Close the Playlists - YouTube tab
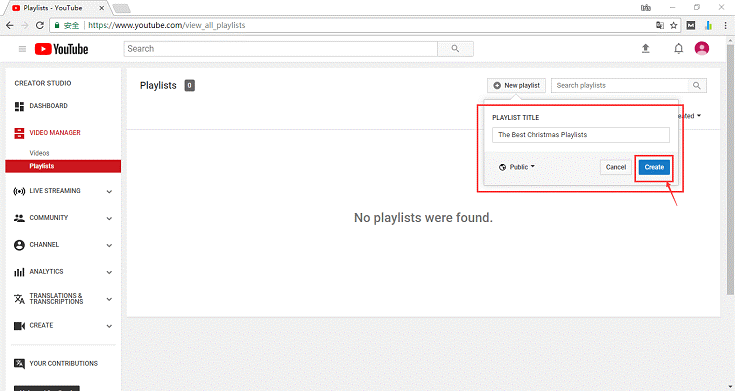The width and height of the screenshot is (735, 391). click(x=101, y=8)
